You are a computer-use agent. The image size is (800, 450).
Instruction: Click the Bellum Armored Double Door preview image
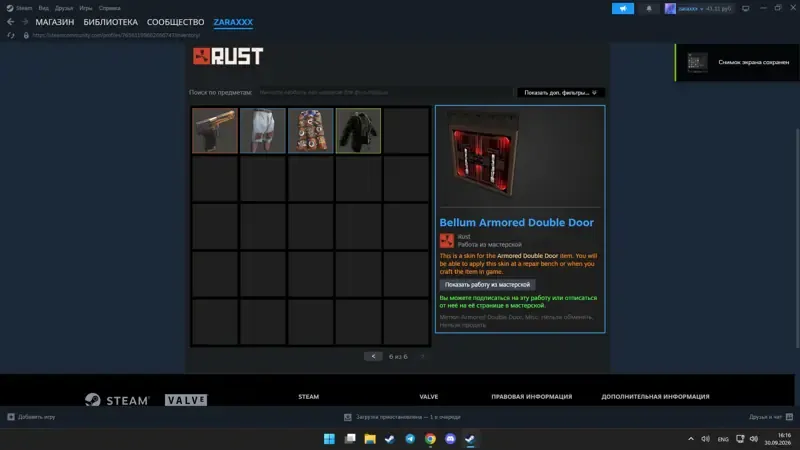click(x=483, y=156)
